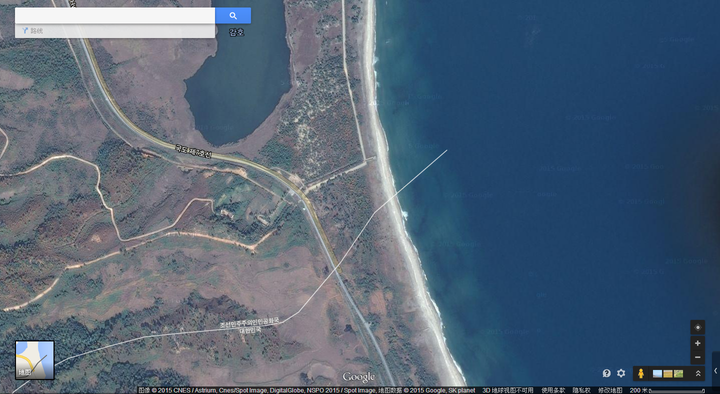The image size is (720, 394).
Task: Switch to map view via 地图 thumbnail
Action: (35, 360)
